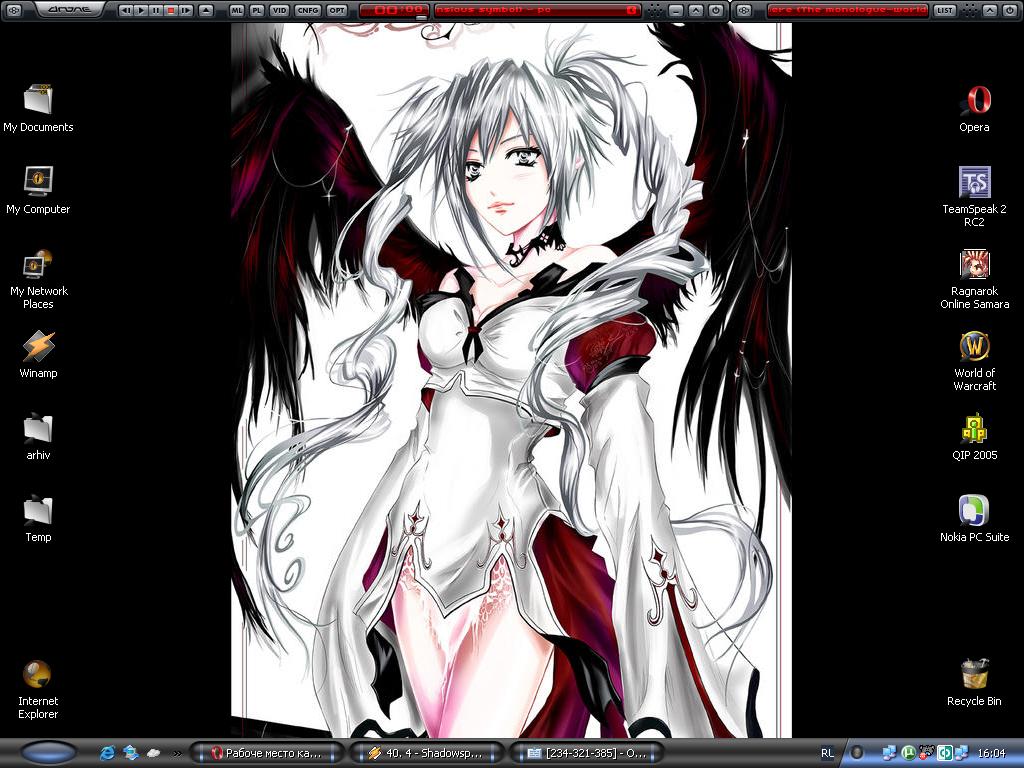The height and width of the screenshot is (768, 1024).
Task: Select the TeamSpeak 2 RC2 icon
Action: (974, 197)
